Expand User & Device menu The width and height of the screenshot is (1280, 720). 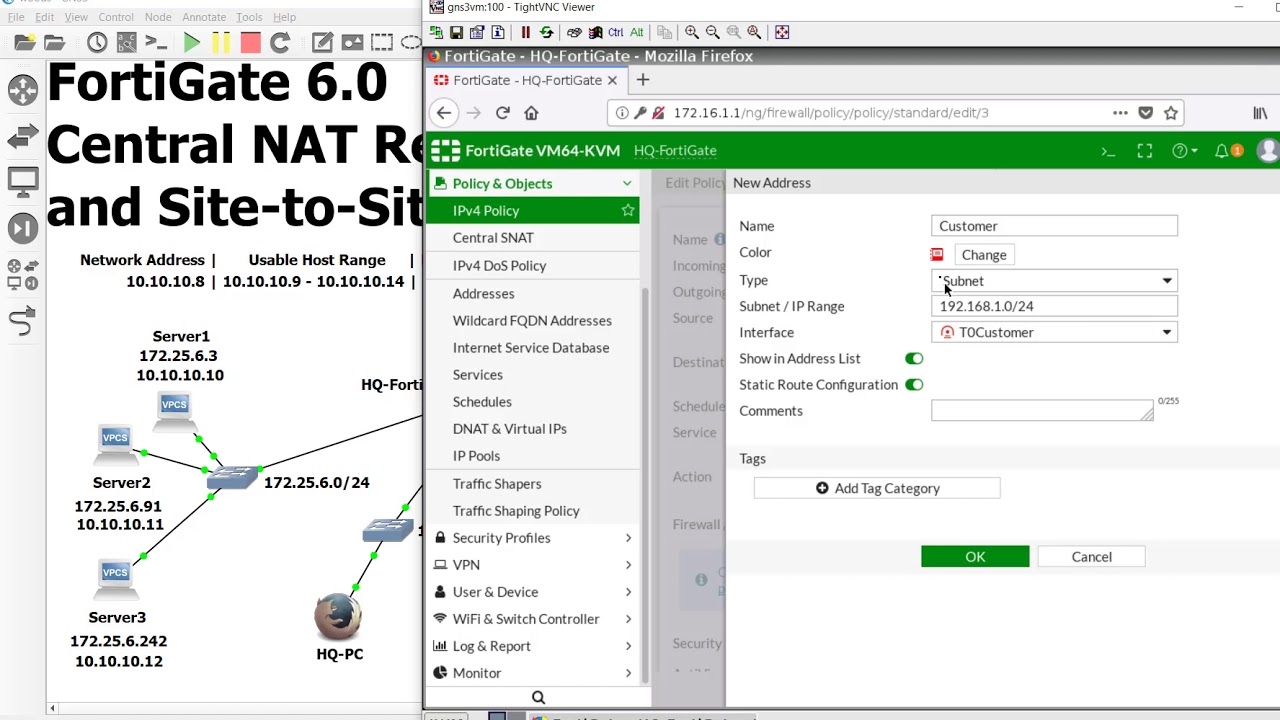coord(533,592)
